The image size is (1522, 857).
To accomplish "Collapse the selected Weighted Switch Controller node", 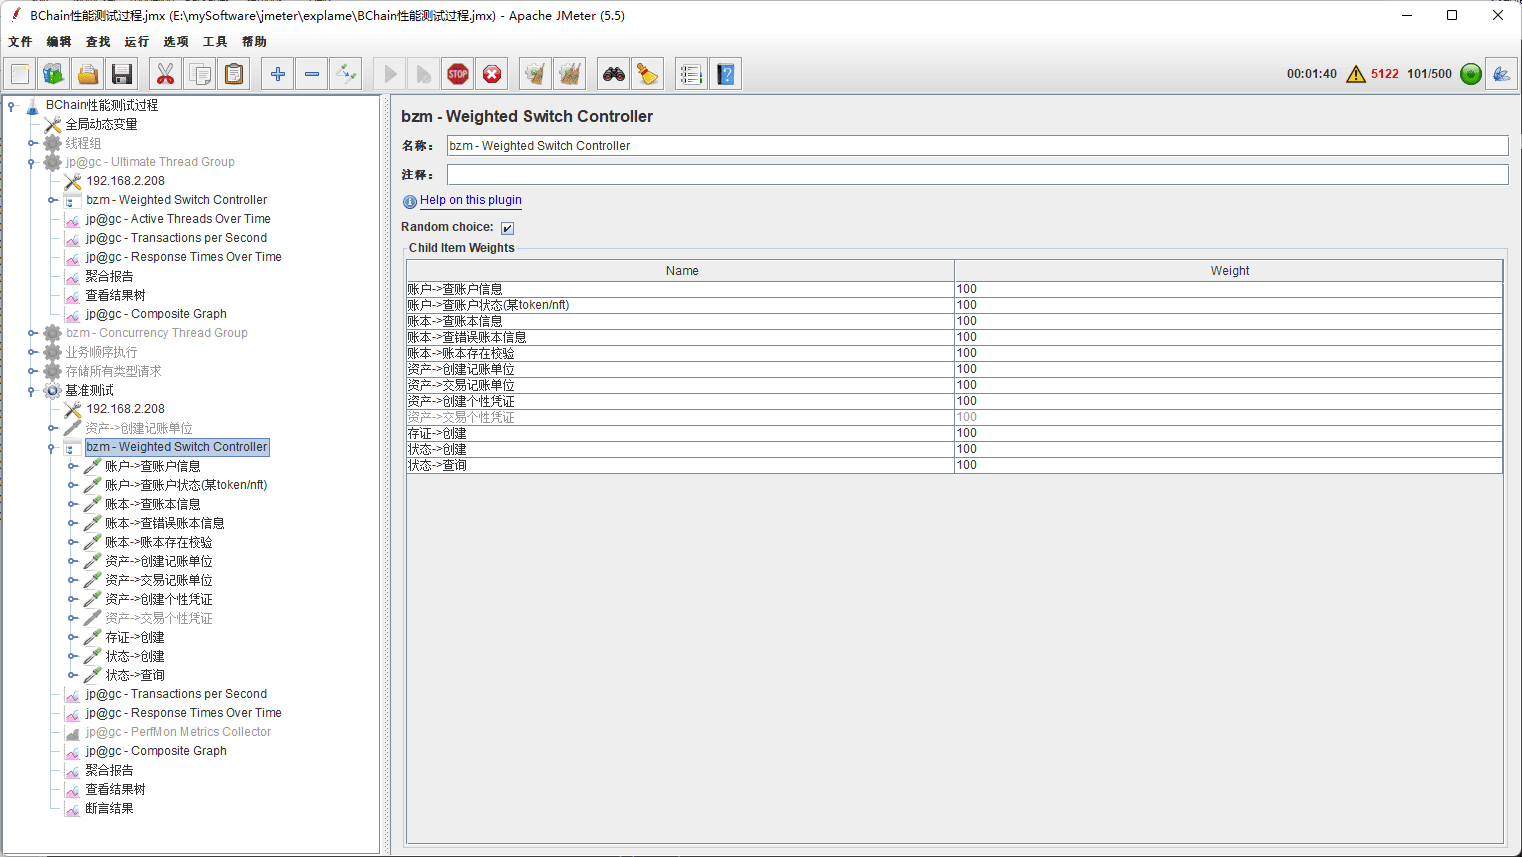I will tap(52, 448).
